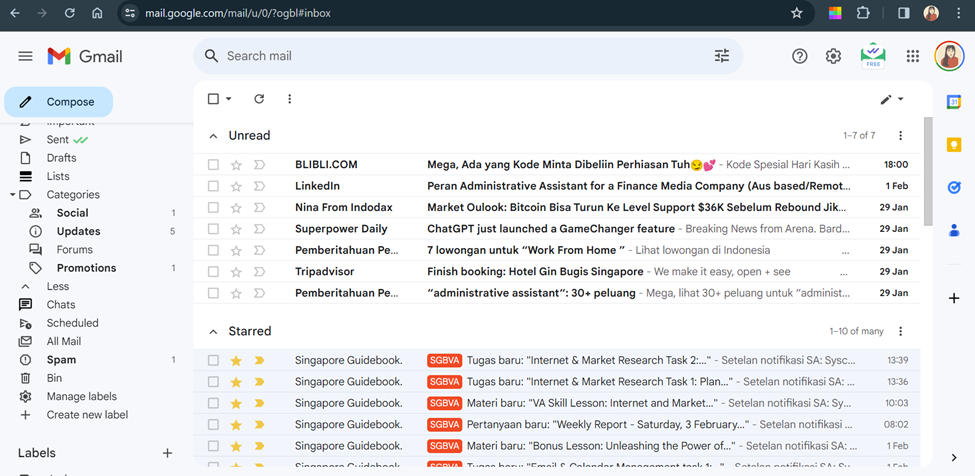Click the Compose button
This screenshot has height=476, width=975.
59,102
